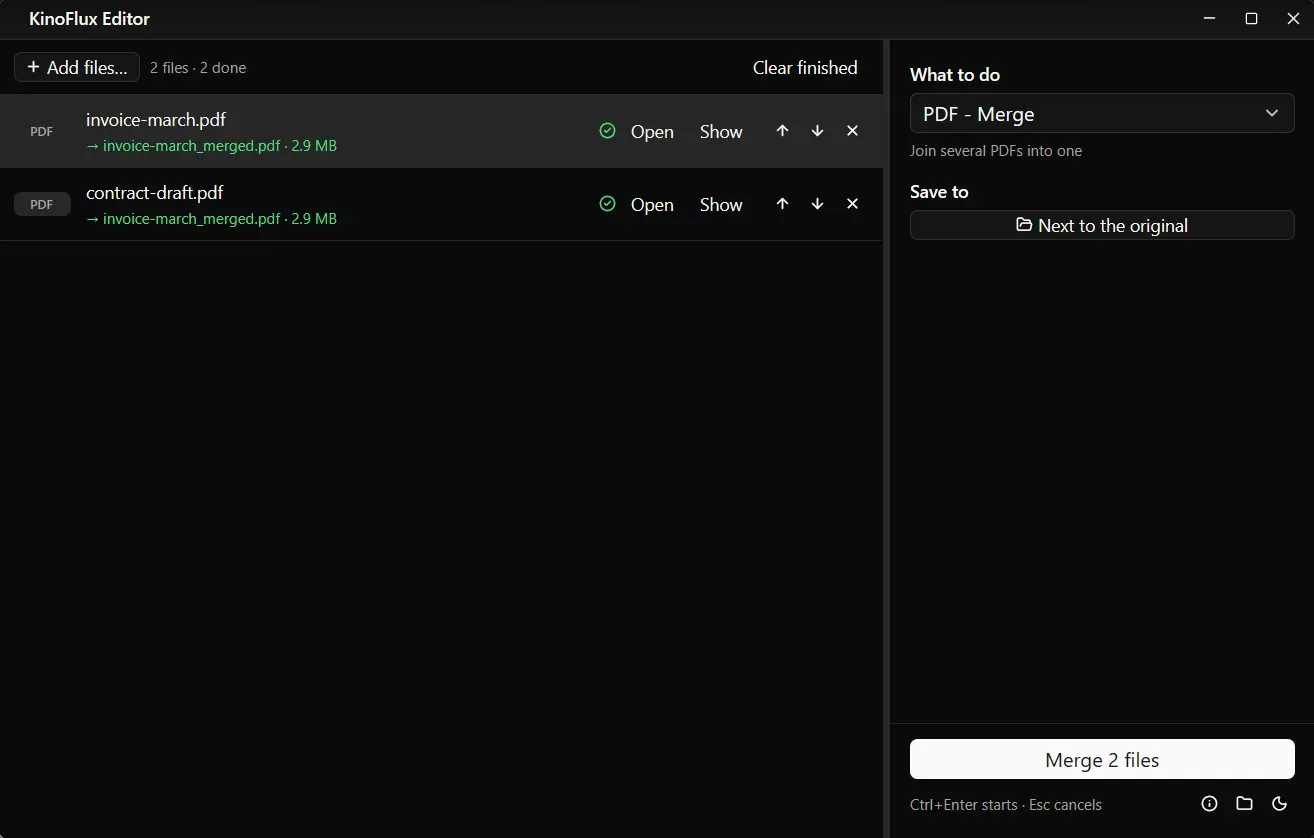Move contract-draft.pdf up in the list
Image resolution: width=1314 pixels, height=838 pixels.
pyautogui.click(x=782, y=204)
